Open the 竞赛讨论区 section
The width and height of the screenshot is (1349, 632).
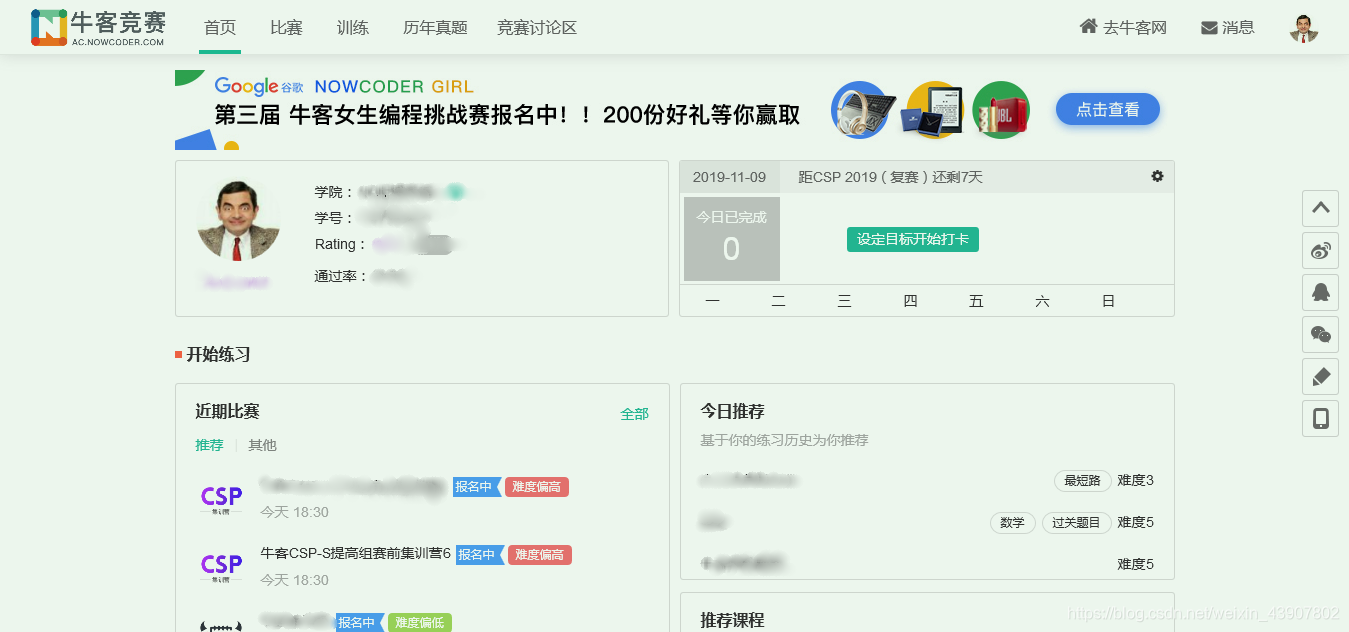535,28
